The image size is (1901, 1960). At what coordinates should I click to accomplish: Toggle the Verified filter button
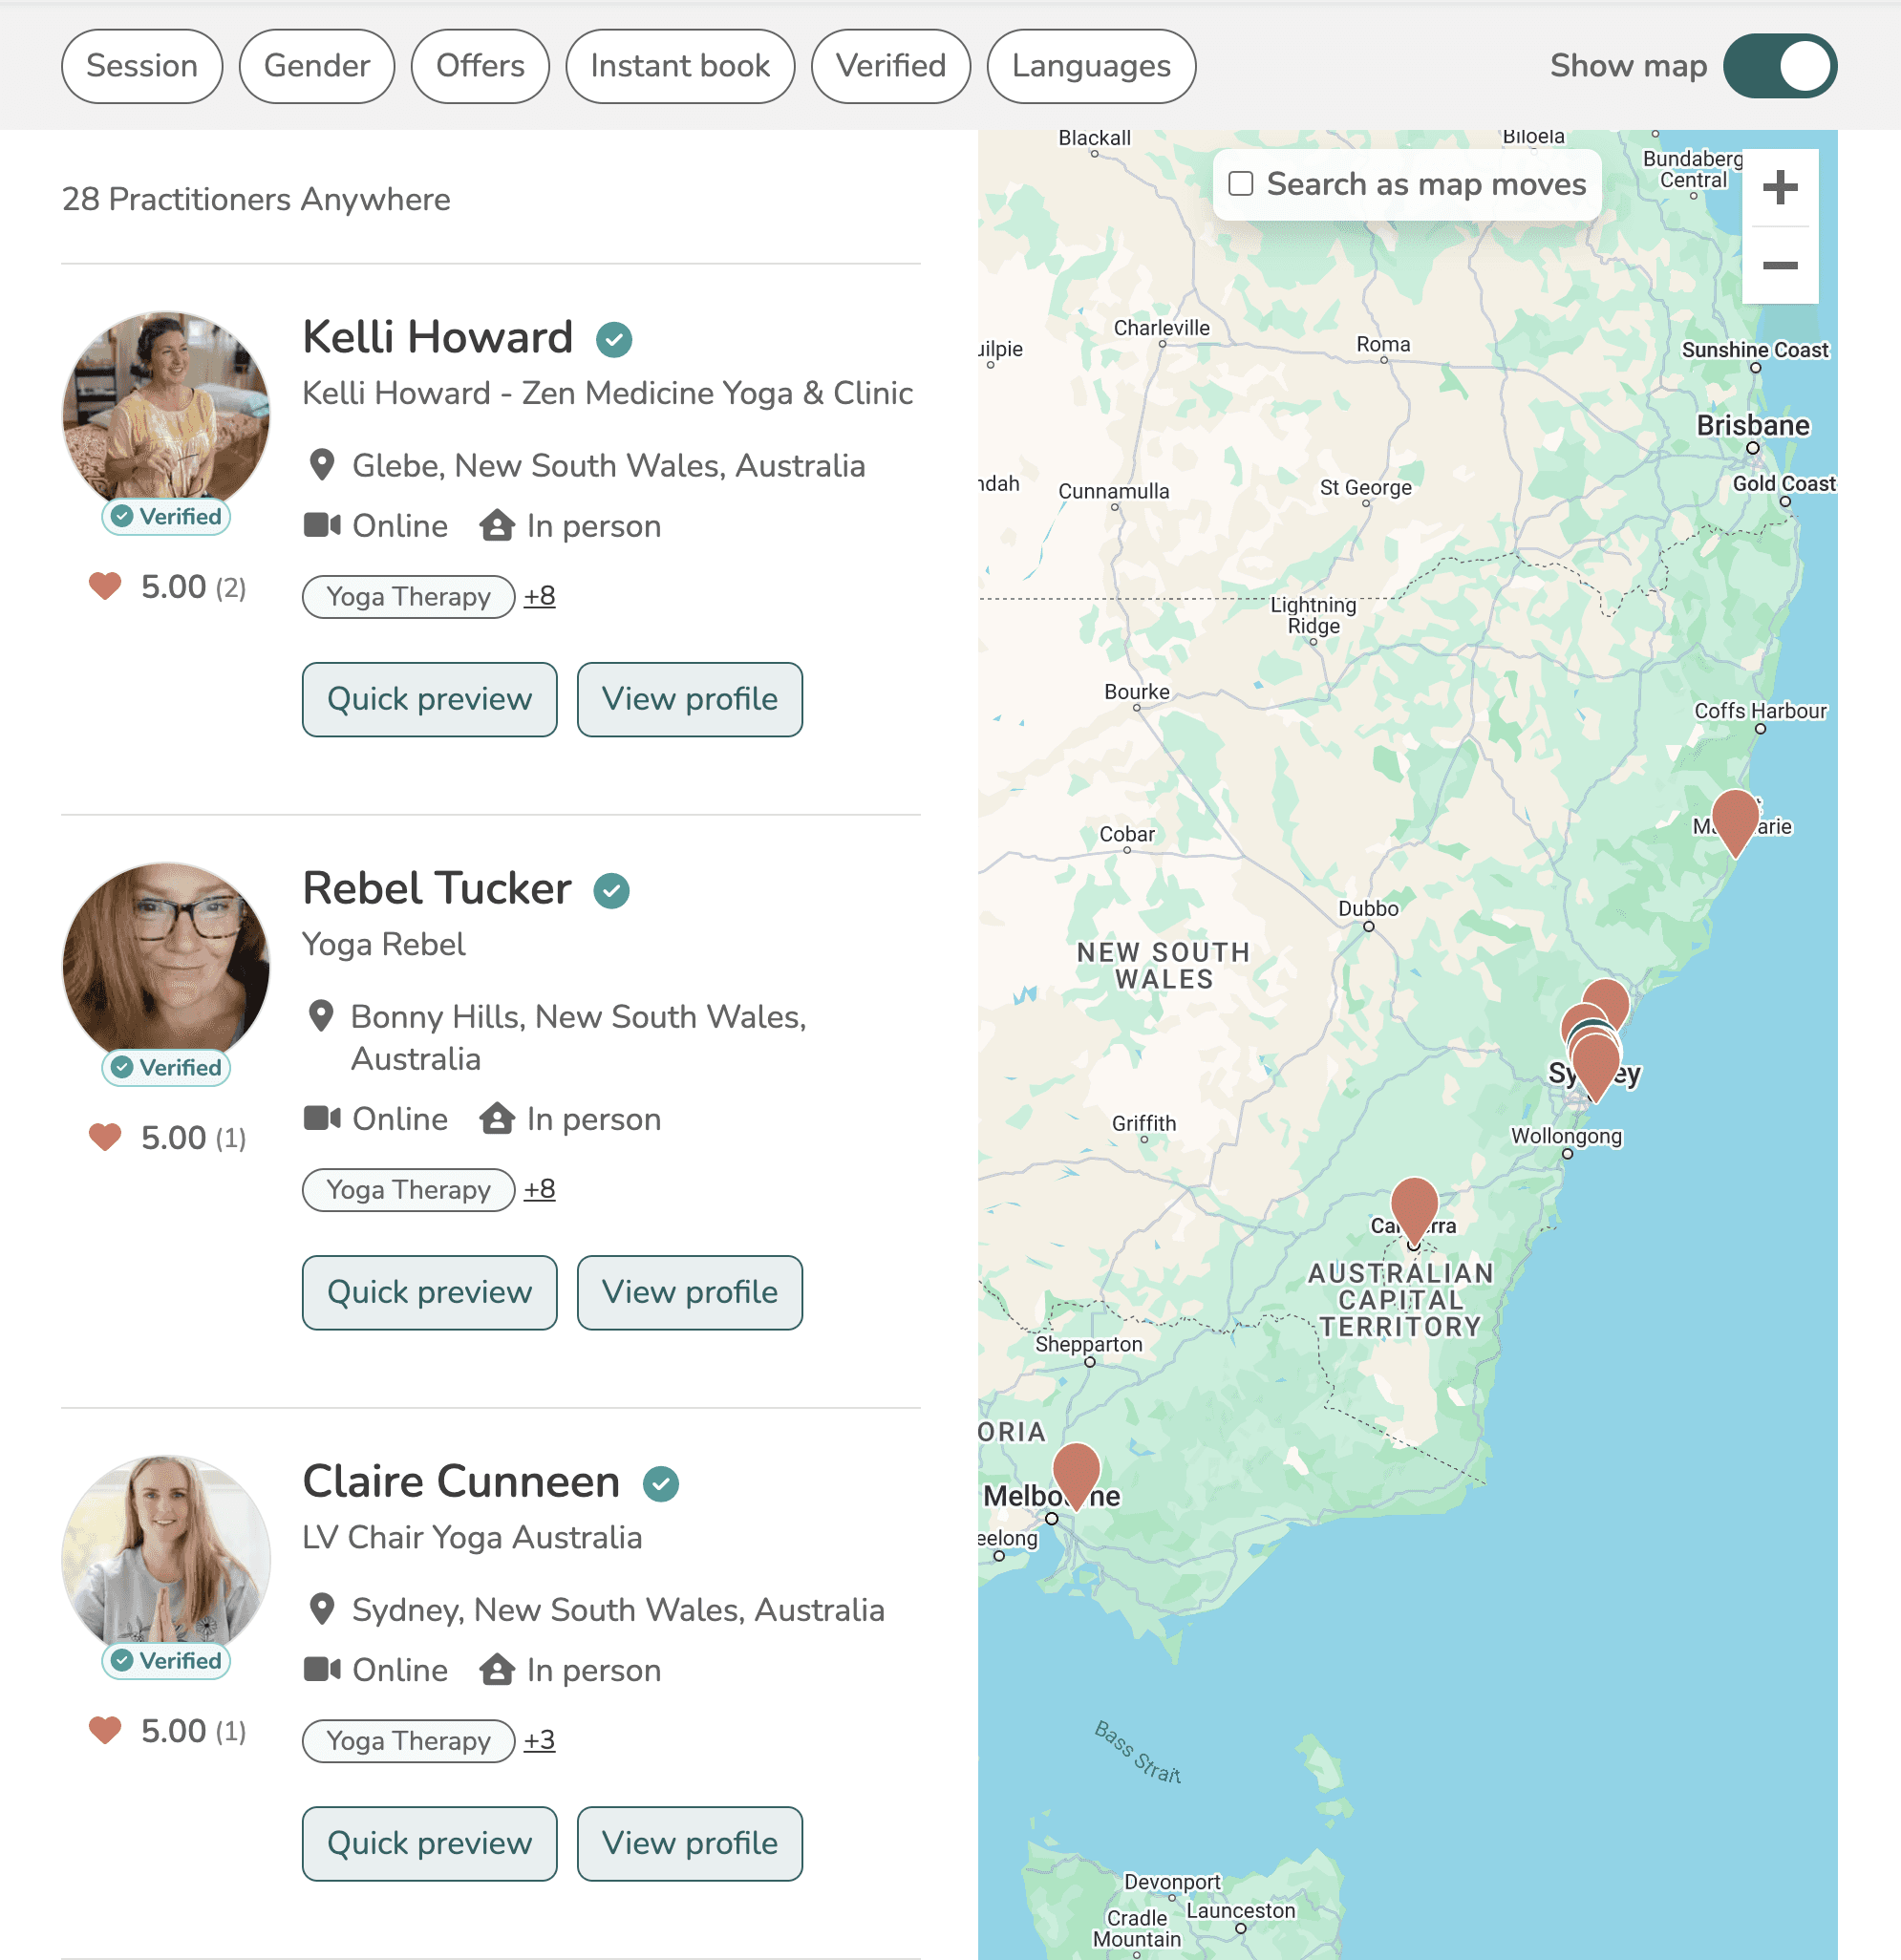pyautogui.click(x=891, y=67)
